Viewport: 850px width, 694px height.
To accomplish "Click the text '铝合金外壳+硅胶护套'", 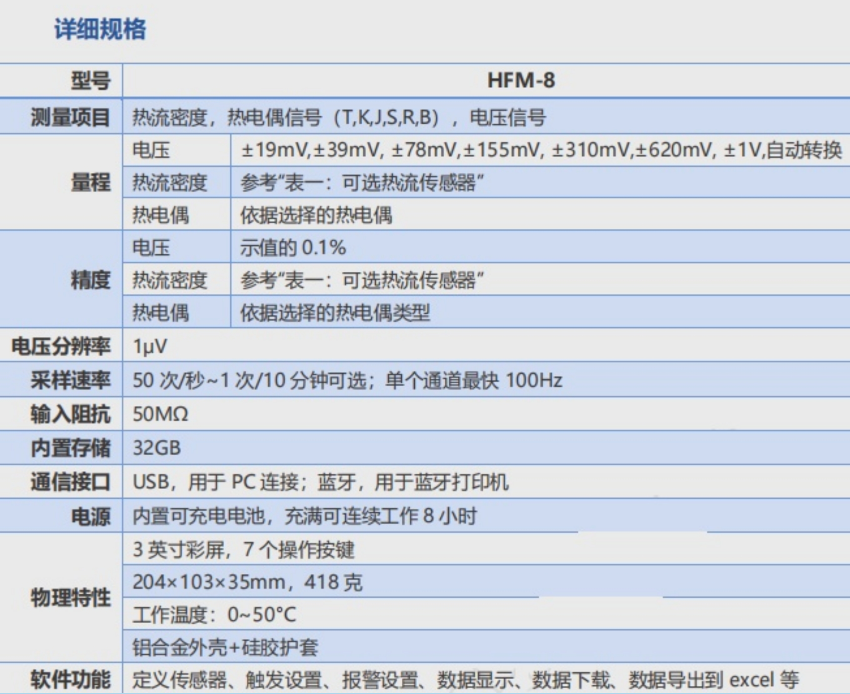I will [x=226, y=647].
